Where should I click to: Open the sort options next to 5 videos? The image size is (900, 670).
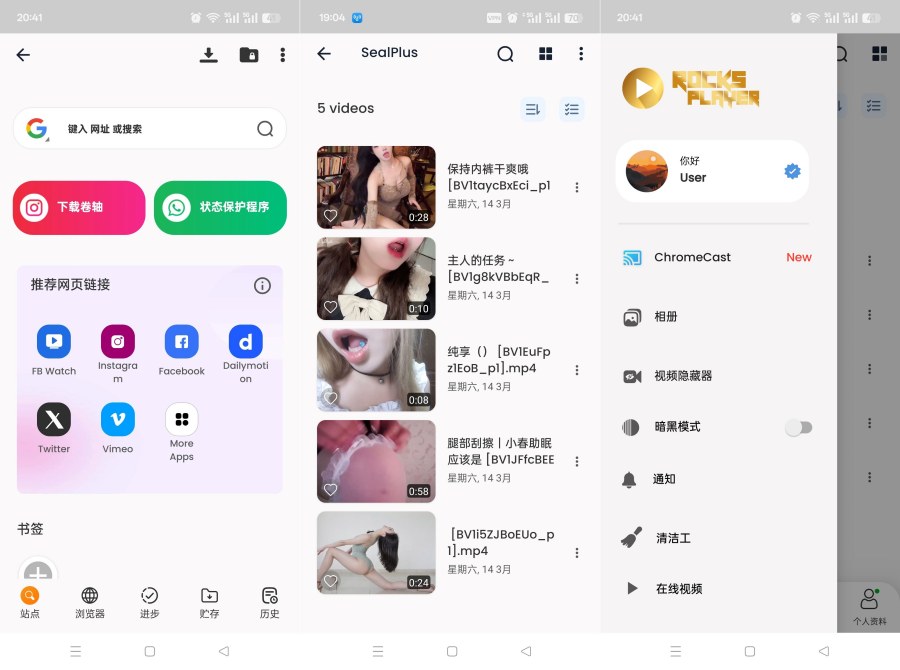[532, 109]
